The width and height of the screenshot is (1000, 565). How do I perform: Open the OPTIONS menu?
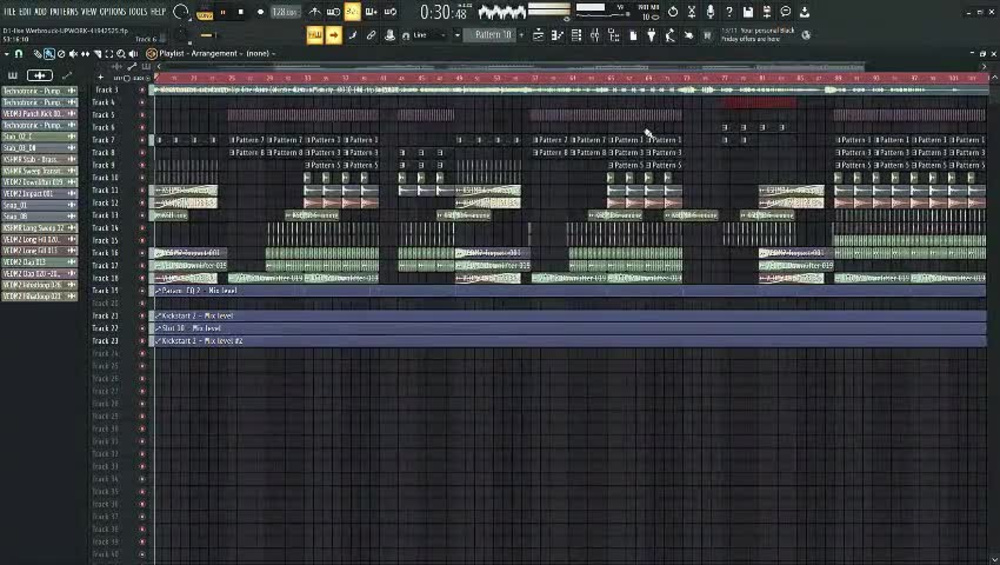tap(113, 11)
